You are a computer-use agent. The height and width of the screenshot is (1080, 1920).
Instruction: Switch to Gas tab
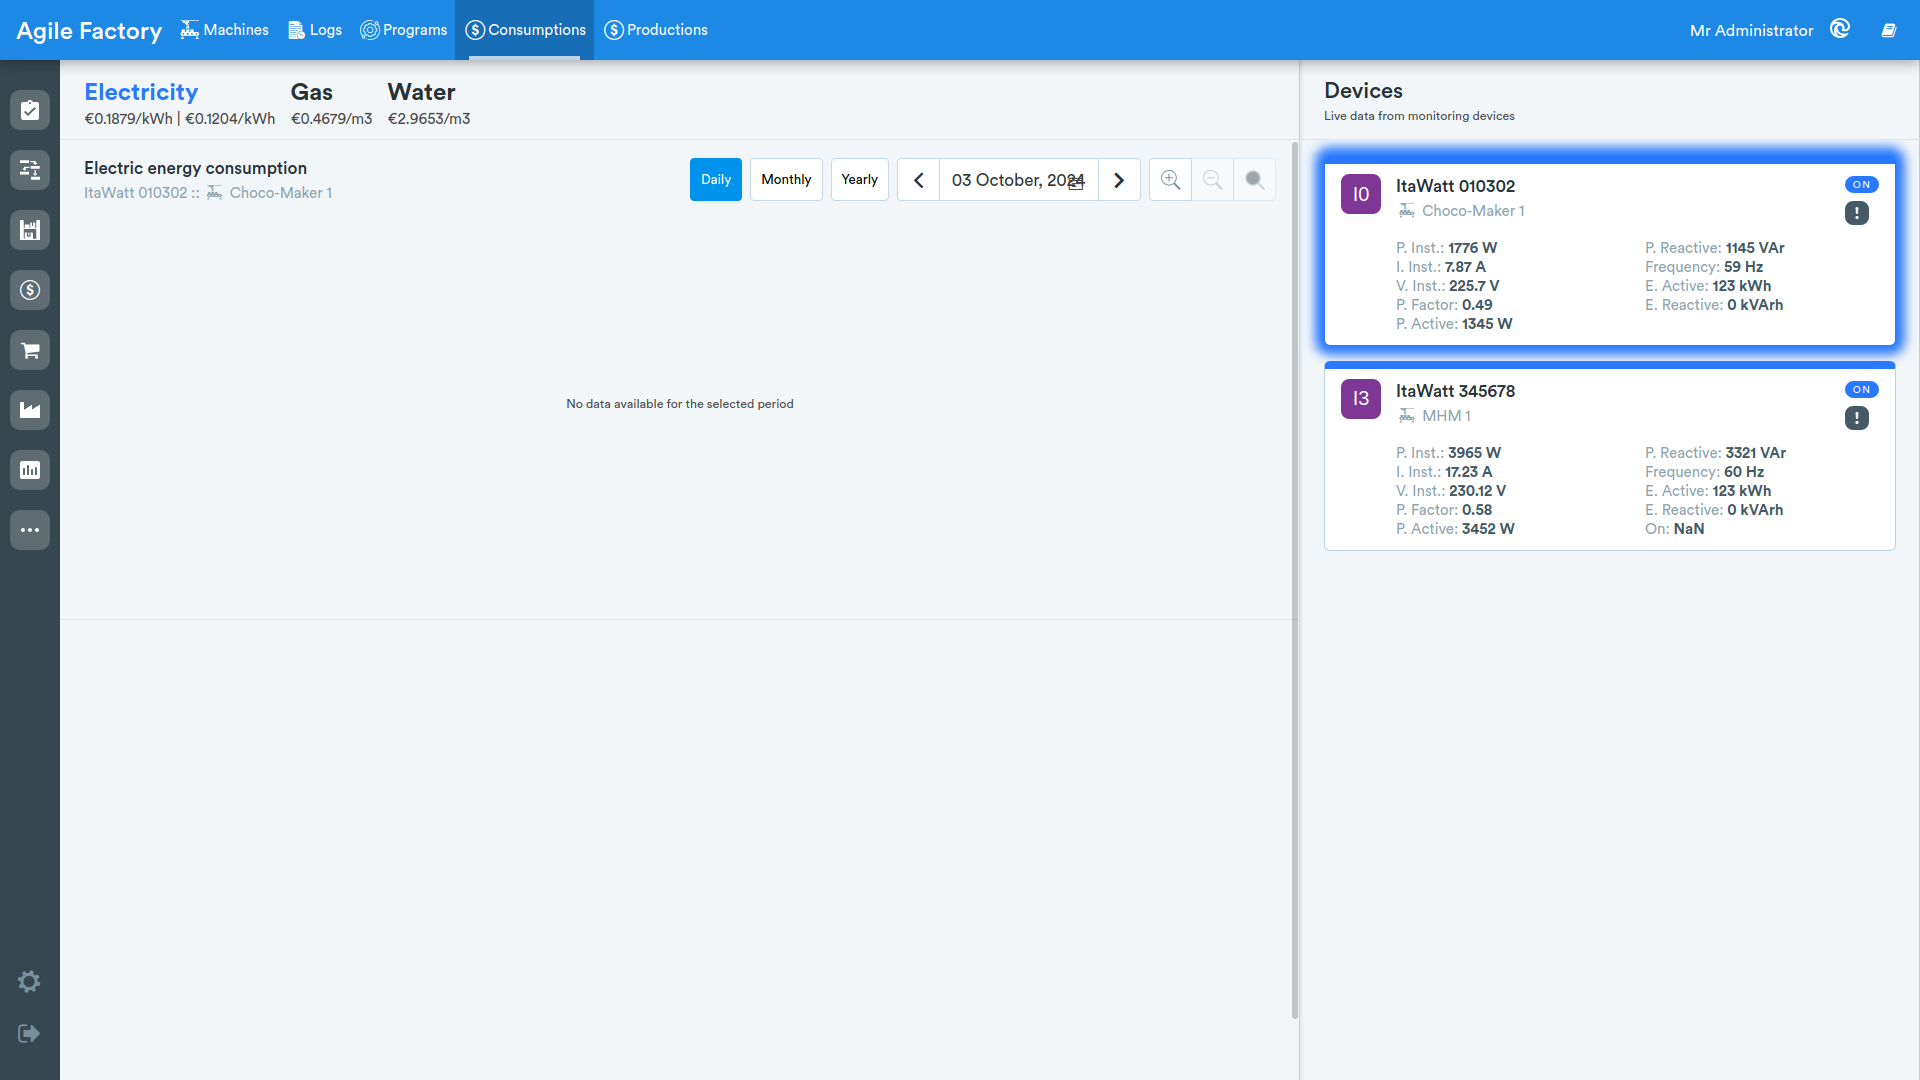coord(331,104)
